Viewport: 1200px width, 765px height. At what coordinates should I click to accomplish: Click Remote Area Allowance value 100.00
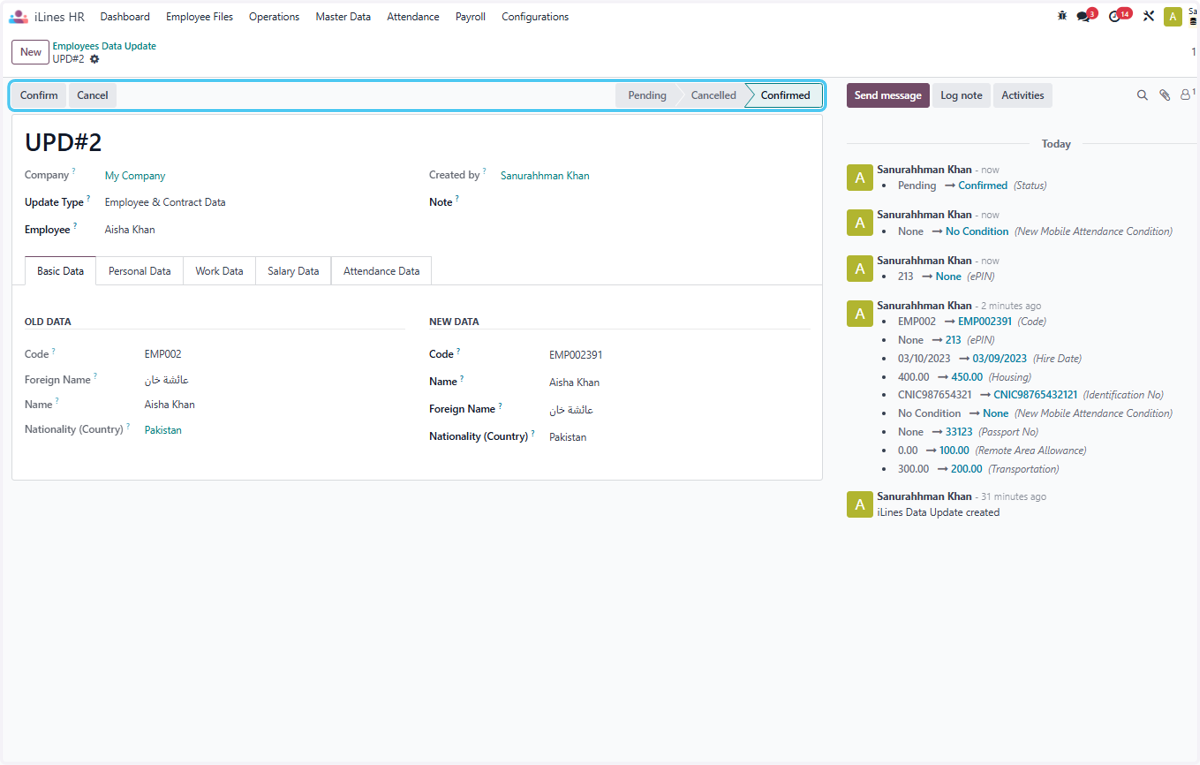954,450
